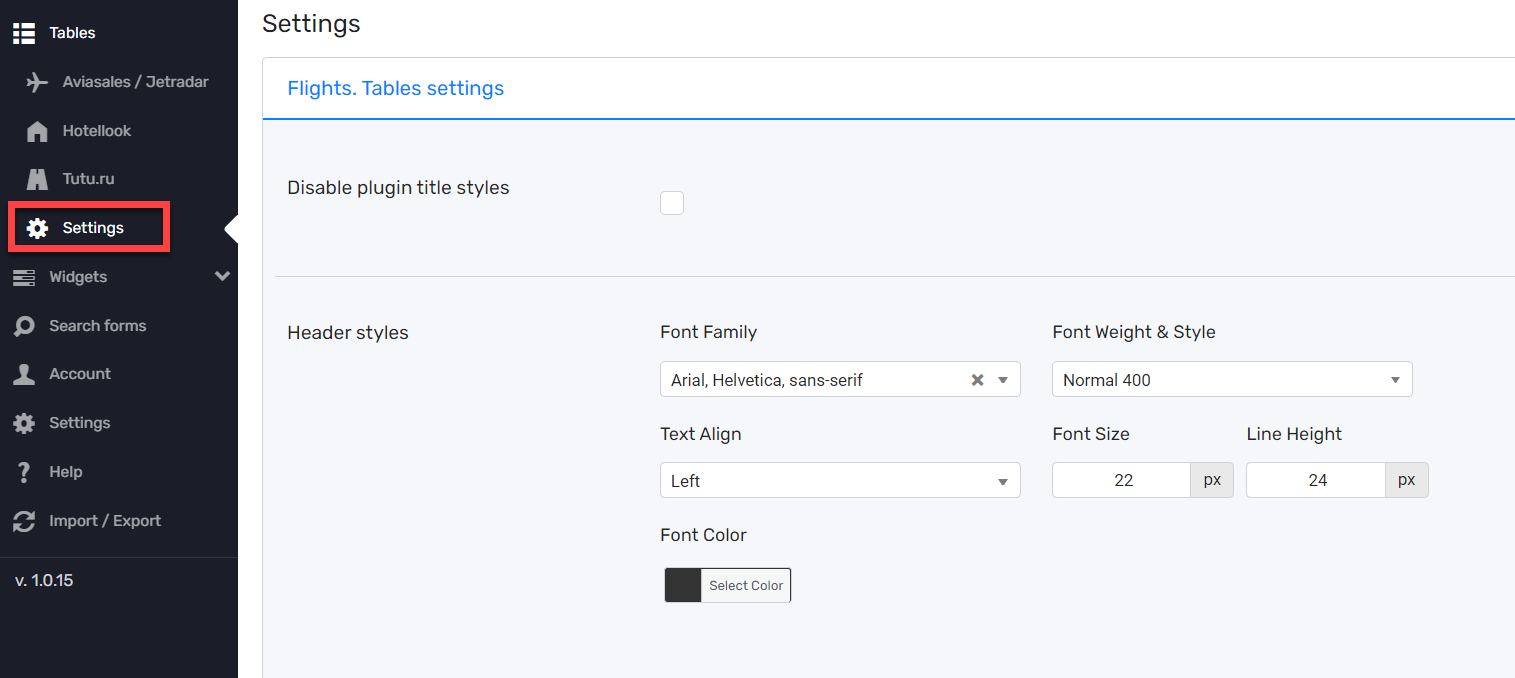Click the Disable plugin title styles label
The width and height of the screenshot is (1515, 678).
point(398,188)
